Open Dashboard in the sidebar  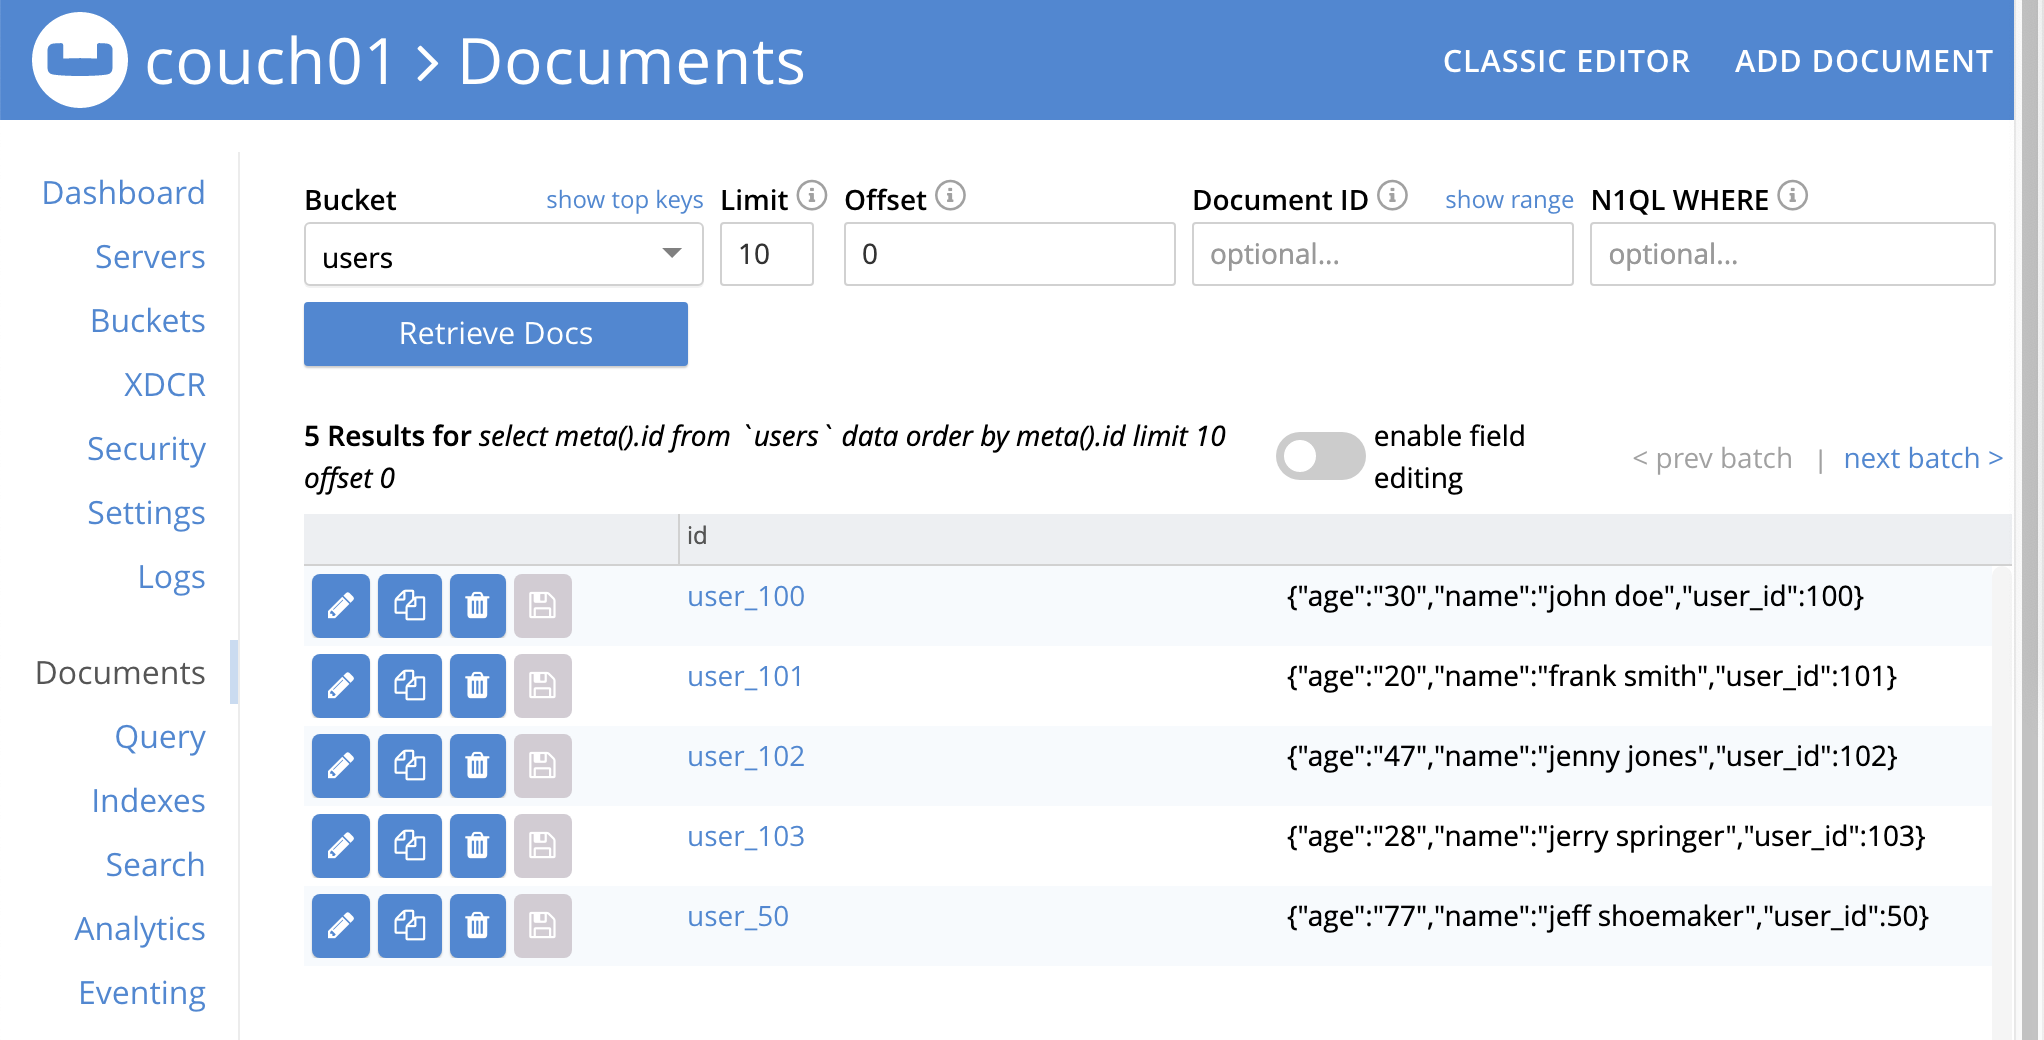pos(123,192)
